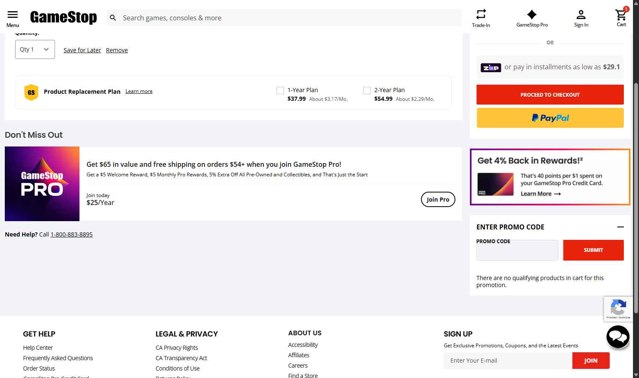Click the GameStop logo
This screenshot has height=378, width=639.
click(64, 17)
